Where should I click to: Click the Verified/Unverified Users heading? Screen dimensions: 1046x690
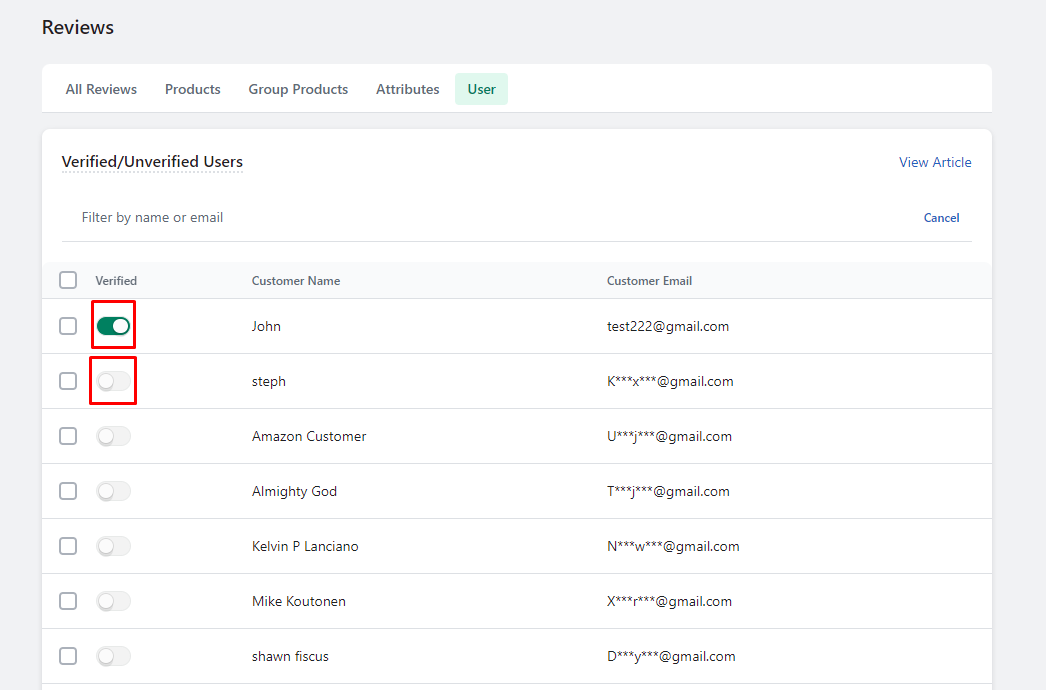152,162
